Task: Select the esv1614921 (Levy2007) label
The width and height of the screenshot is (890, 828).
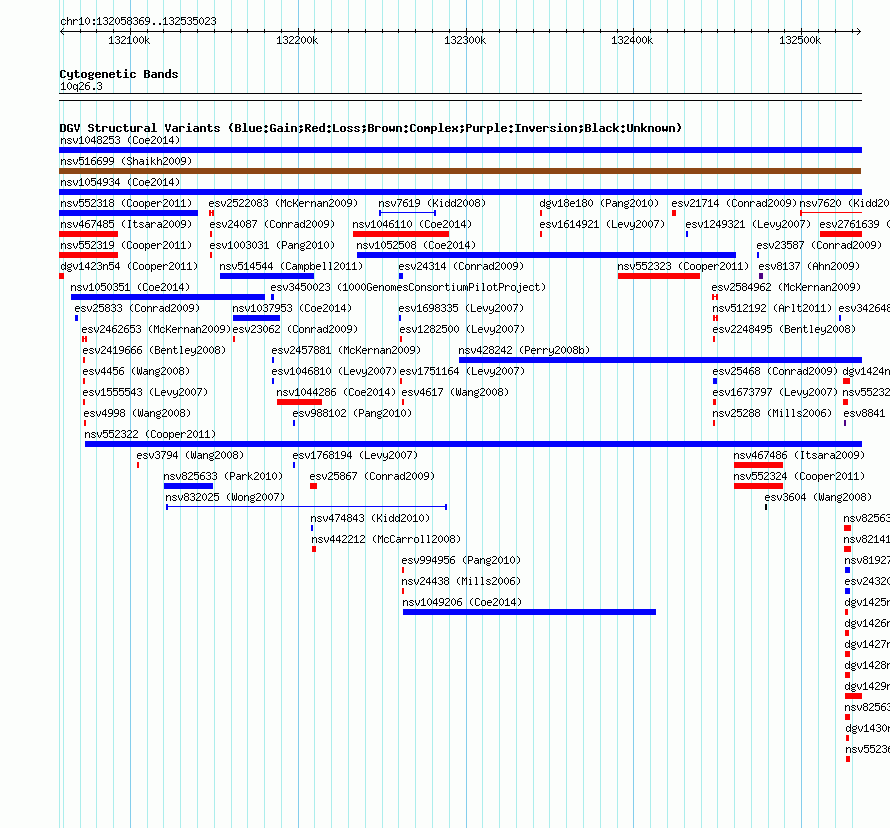Action: 602,224
